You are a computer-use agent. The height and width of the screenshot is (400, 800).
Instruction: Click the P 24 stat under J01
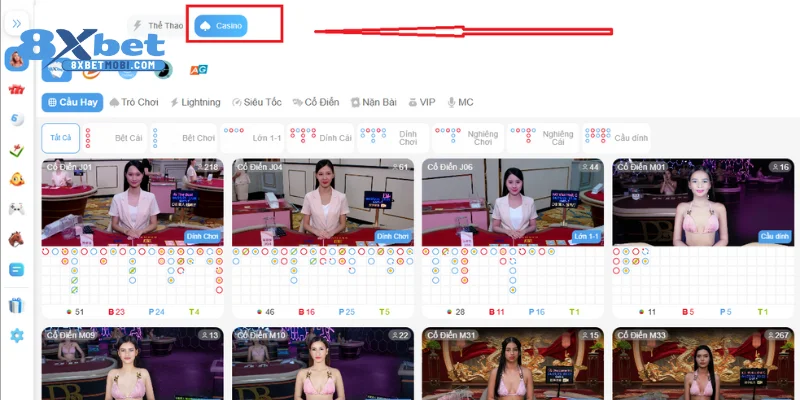pyautogui.click(x=156, y=312)
